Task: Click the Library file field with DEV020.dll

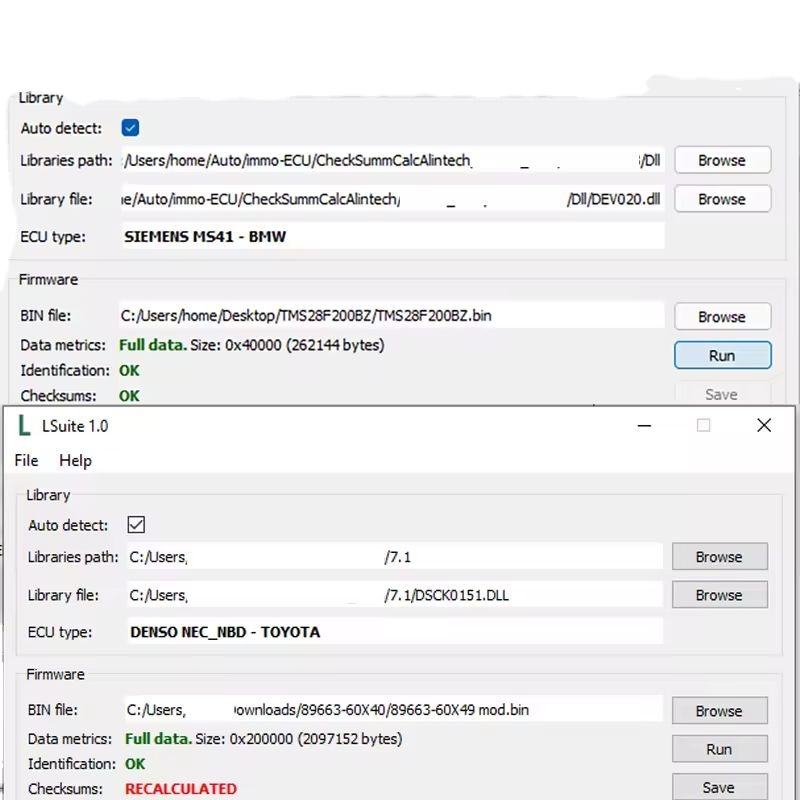Action: tap(393, 199)
